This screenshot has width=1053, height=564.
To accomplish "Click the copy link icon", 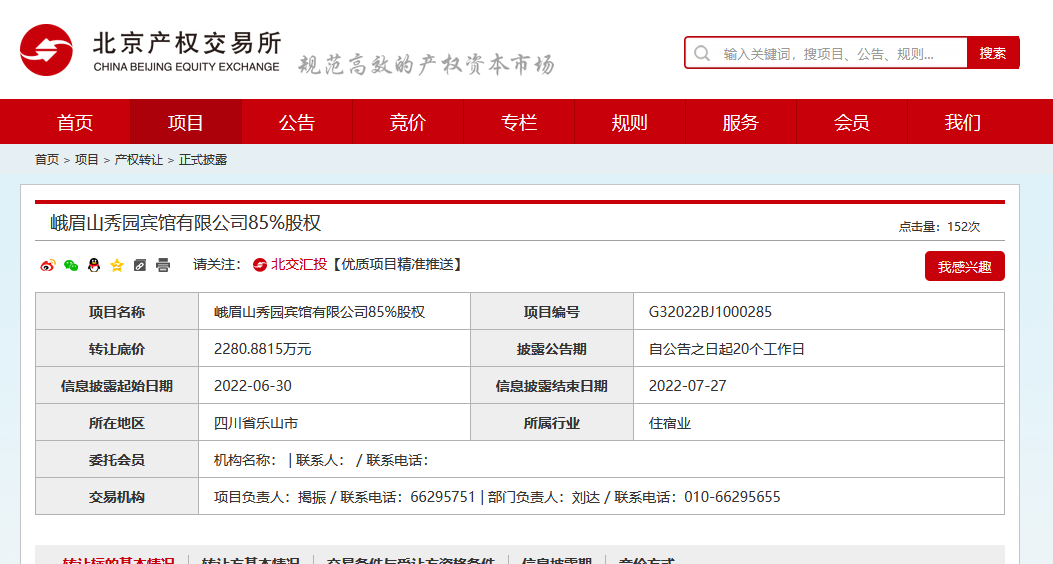I will pos(139,265).
